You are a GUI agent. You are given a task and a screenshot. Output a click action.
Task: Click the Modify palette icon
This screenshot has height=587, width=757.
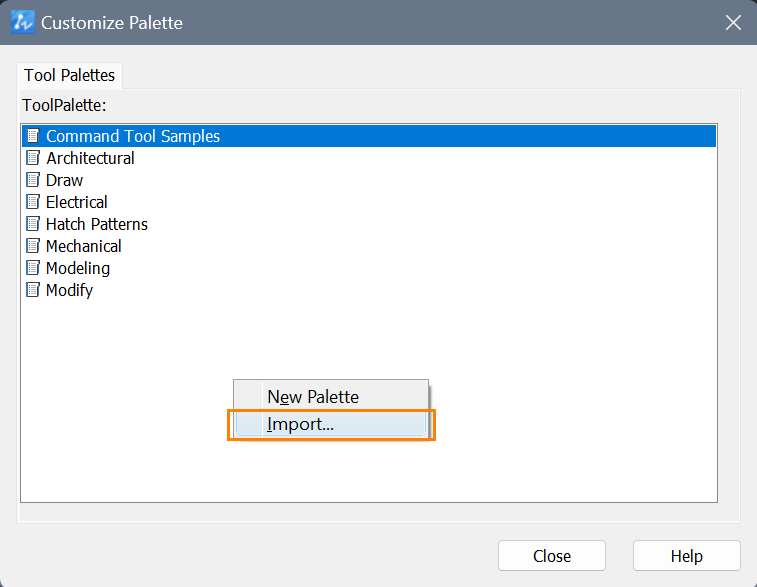click(x=33, y=290)
